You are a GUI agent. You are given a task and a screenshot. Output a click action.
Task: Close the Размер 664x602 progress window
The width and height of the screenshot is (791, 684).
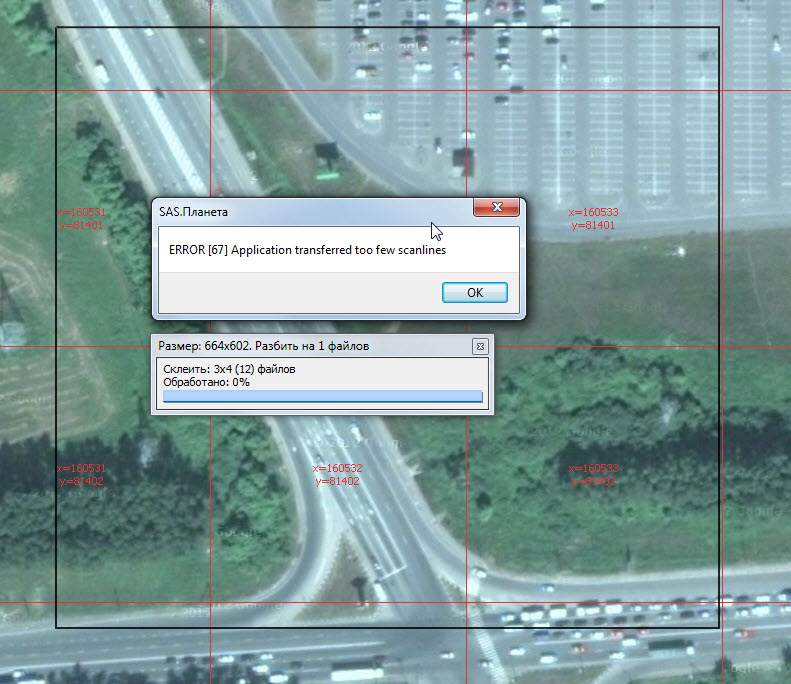(x=480, y=346)
